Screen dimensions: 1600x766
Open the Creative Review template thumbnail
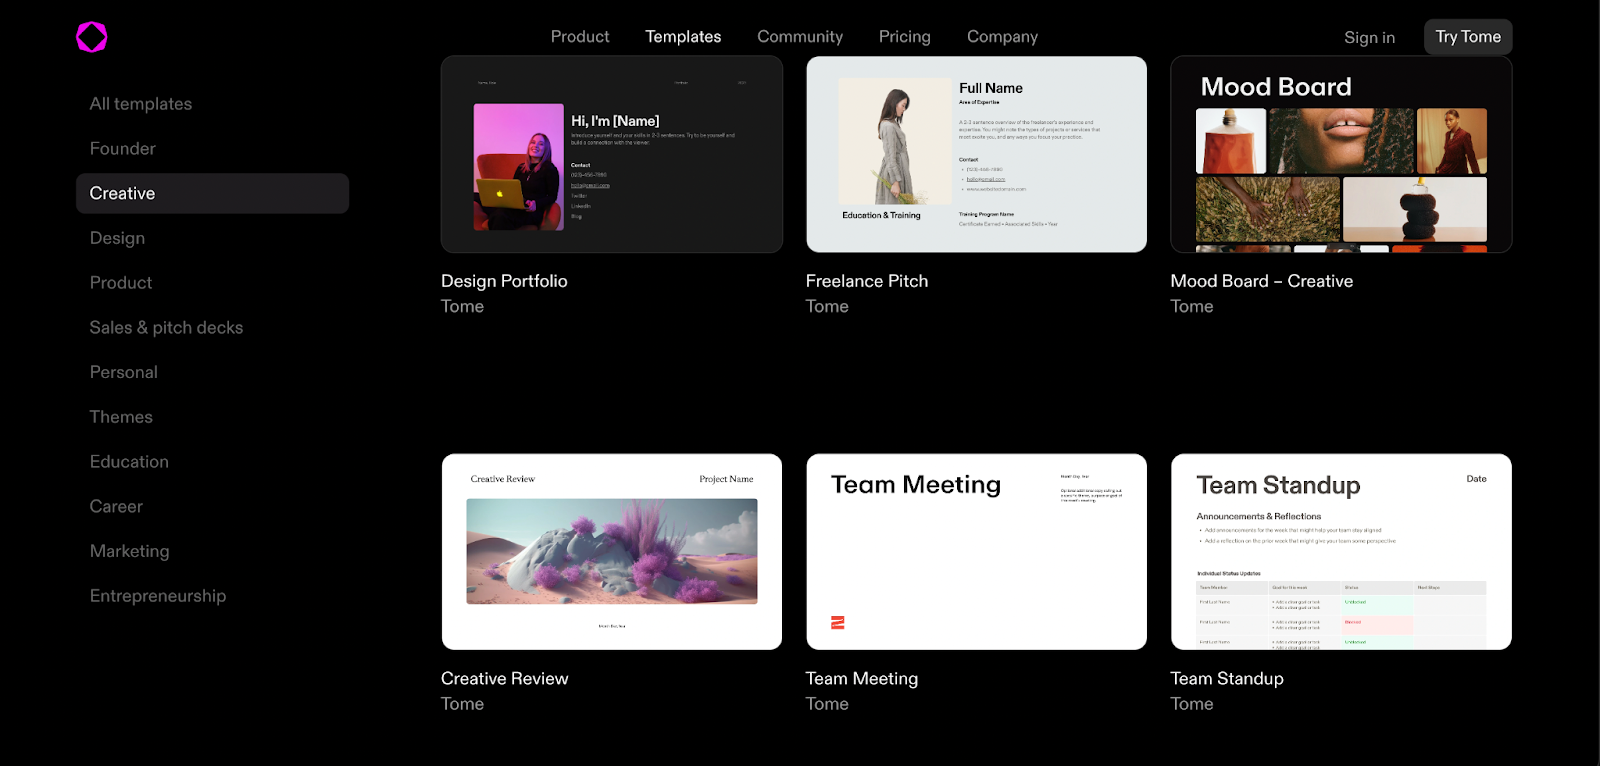pyautogui.click(x=612, y=552)
